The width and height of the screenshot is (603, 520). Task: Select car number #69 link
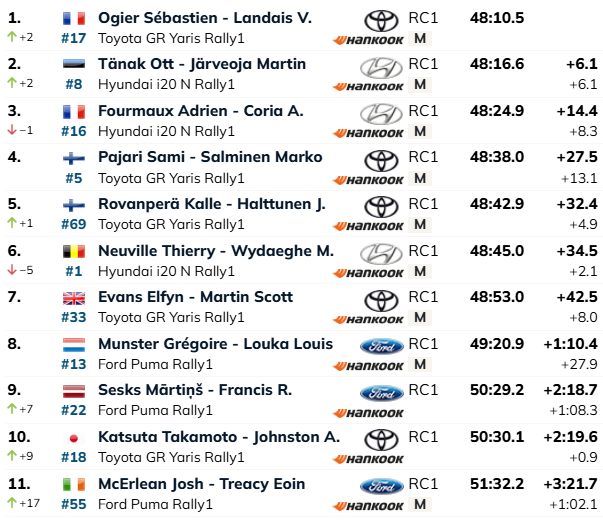click(x=74, y=224)
